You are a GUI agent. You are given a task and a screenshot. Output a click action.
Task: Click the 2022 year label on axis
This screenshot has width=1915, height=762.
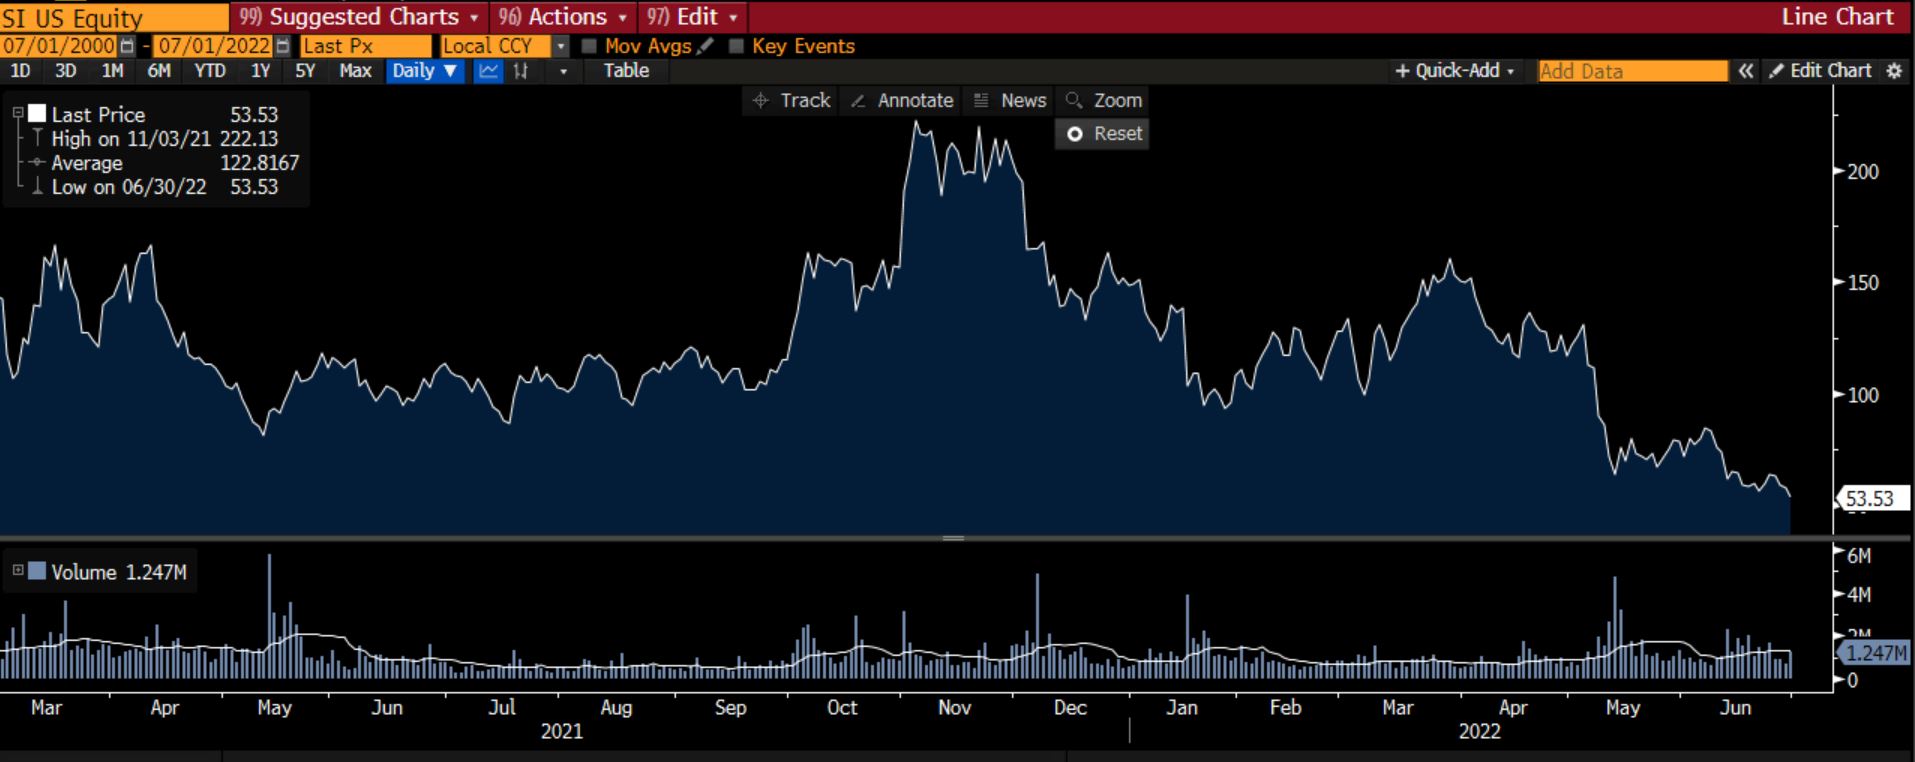pos(1479,731)
